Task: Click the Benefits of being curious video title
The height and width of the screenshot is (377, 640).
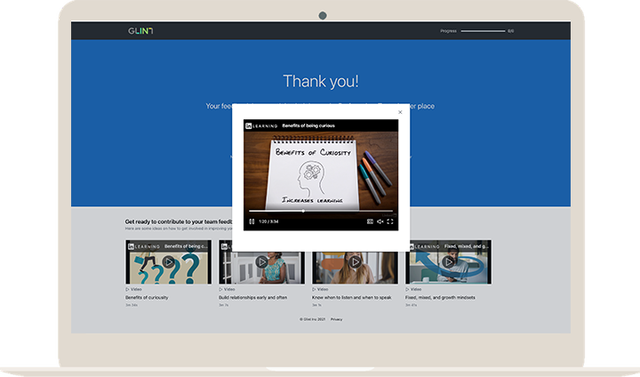Action: (x=309, y=126)
